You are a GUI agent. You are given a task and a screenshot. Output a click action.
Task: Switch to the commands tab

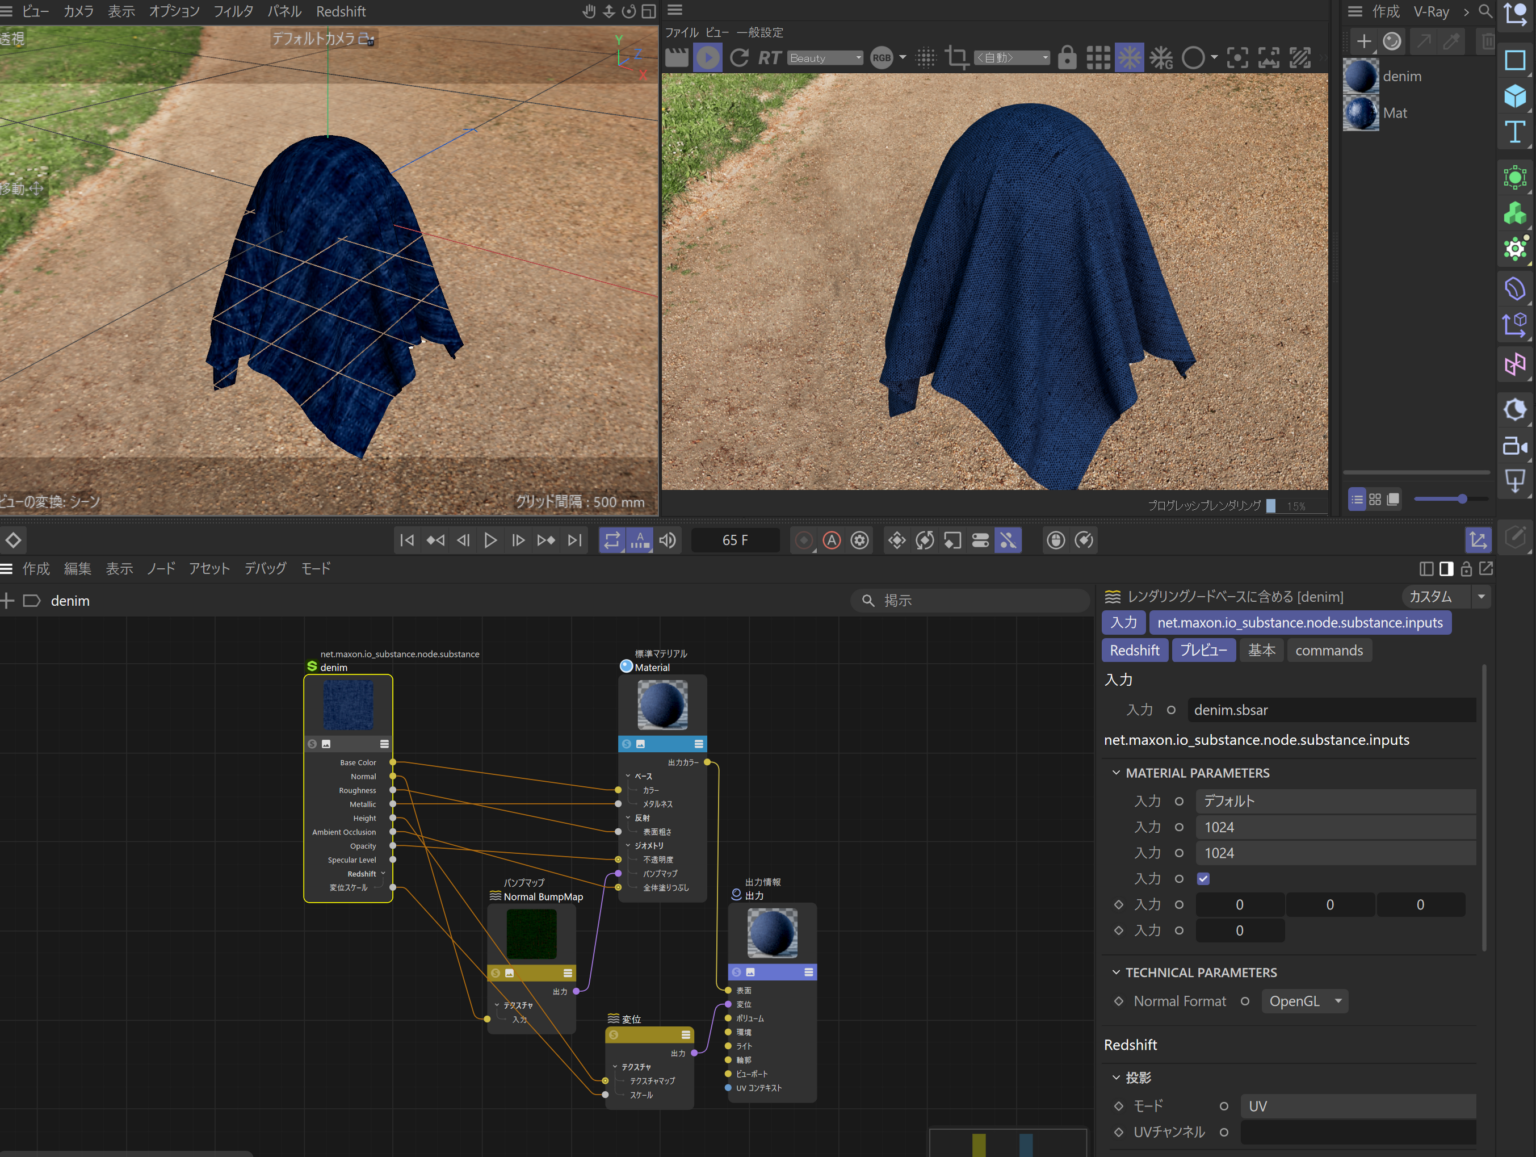click(1329, 650)
